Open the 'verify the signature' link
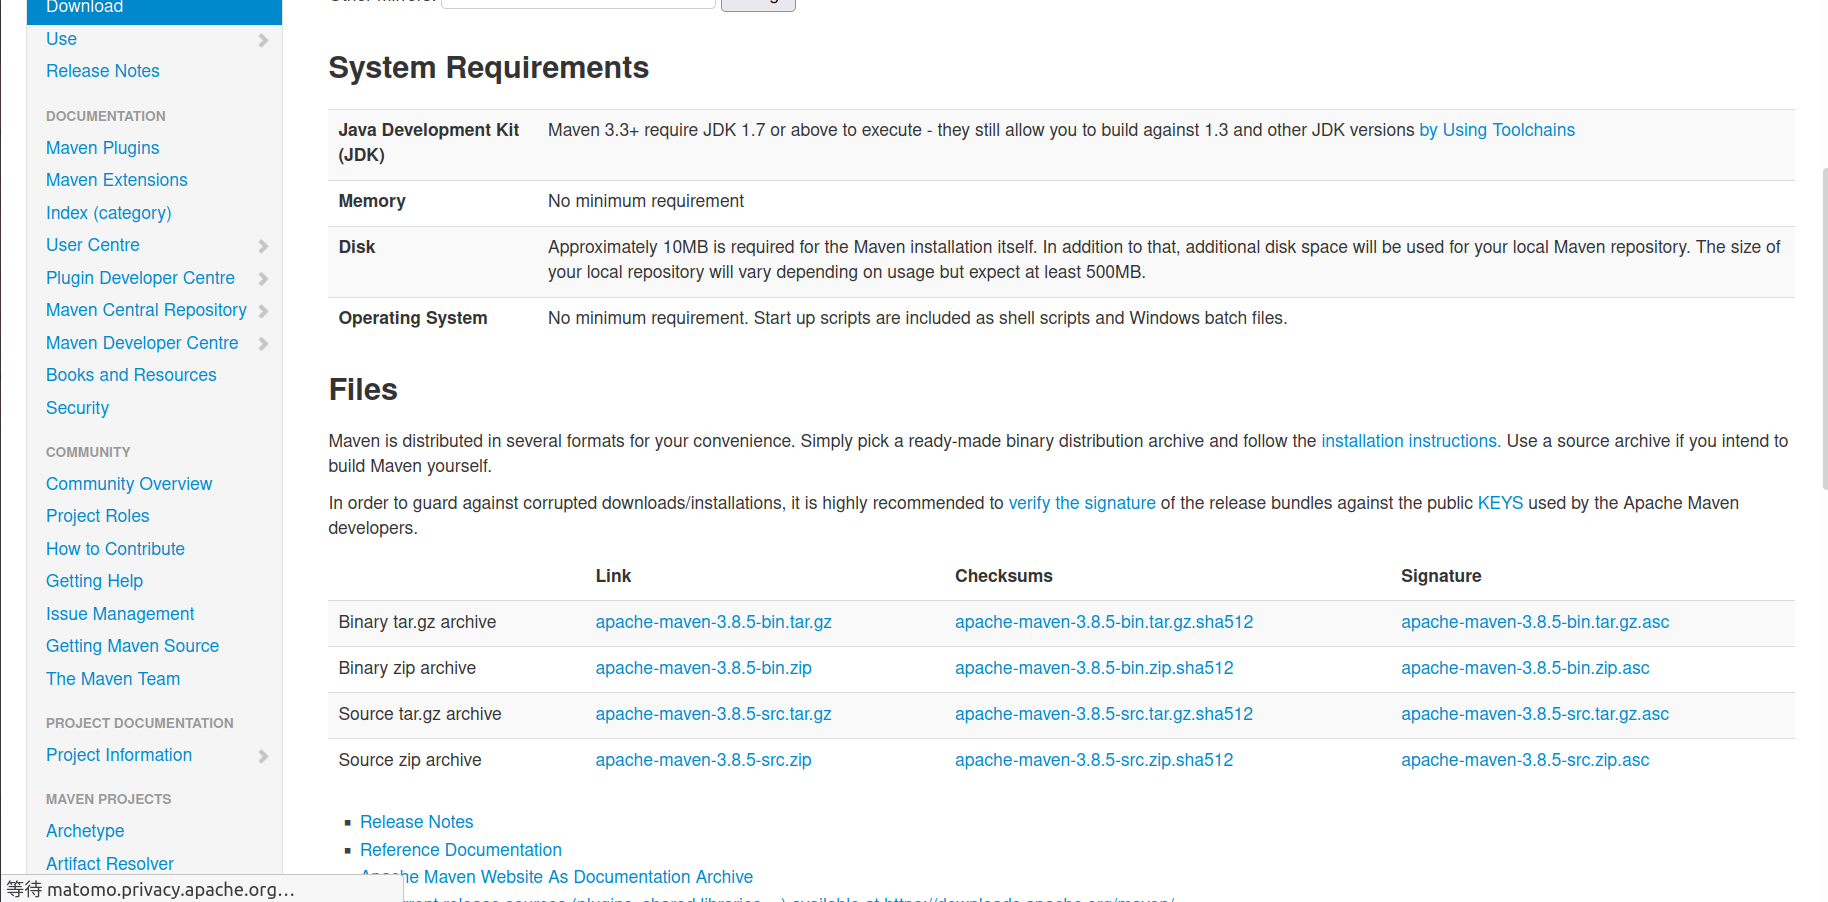 coord(1082,503)
